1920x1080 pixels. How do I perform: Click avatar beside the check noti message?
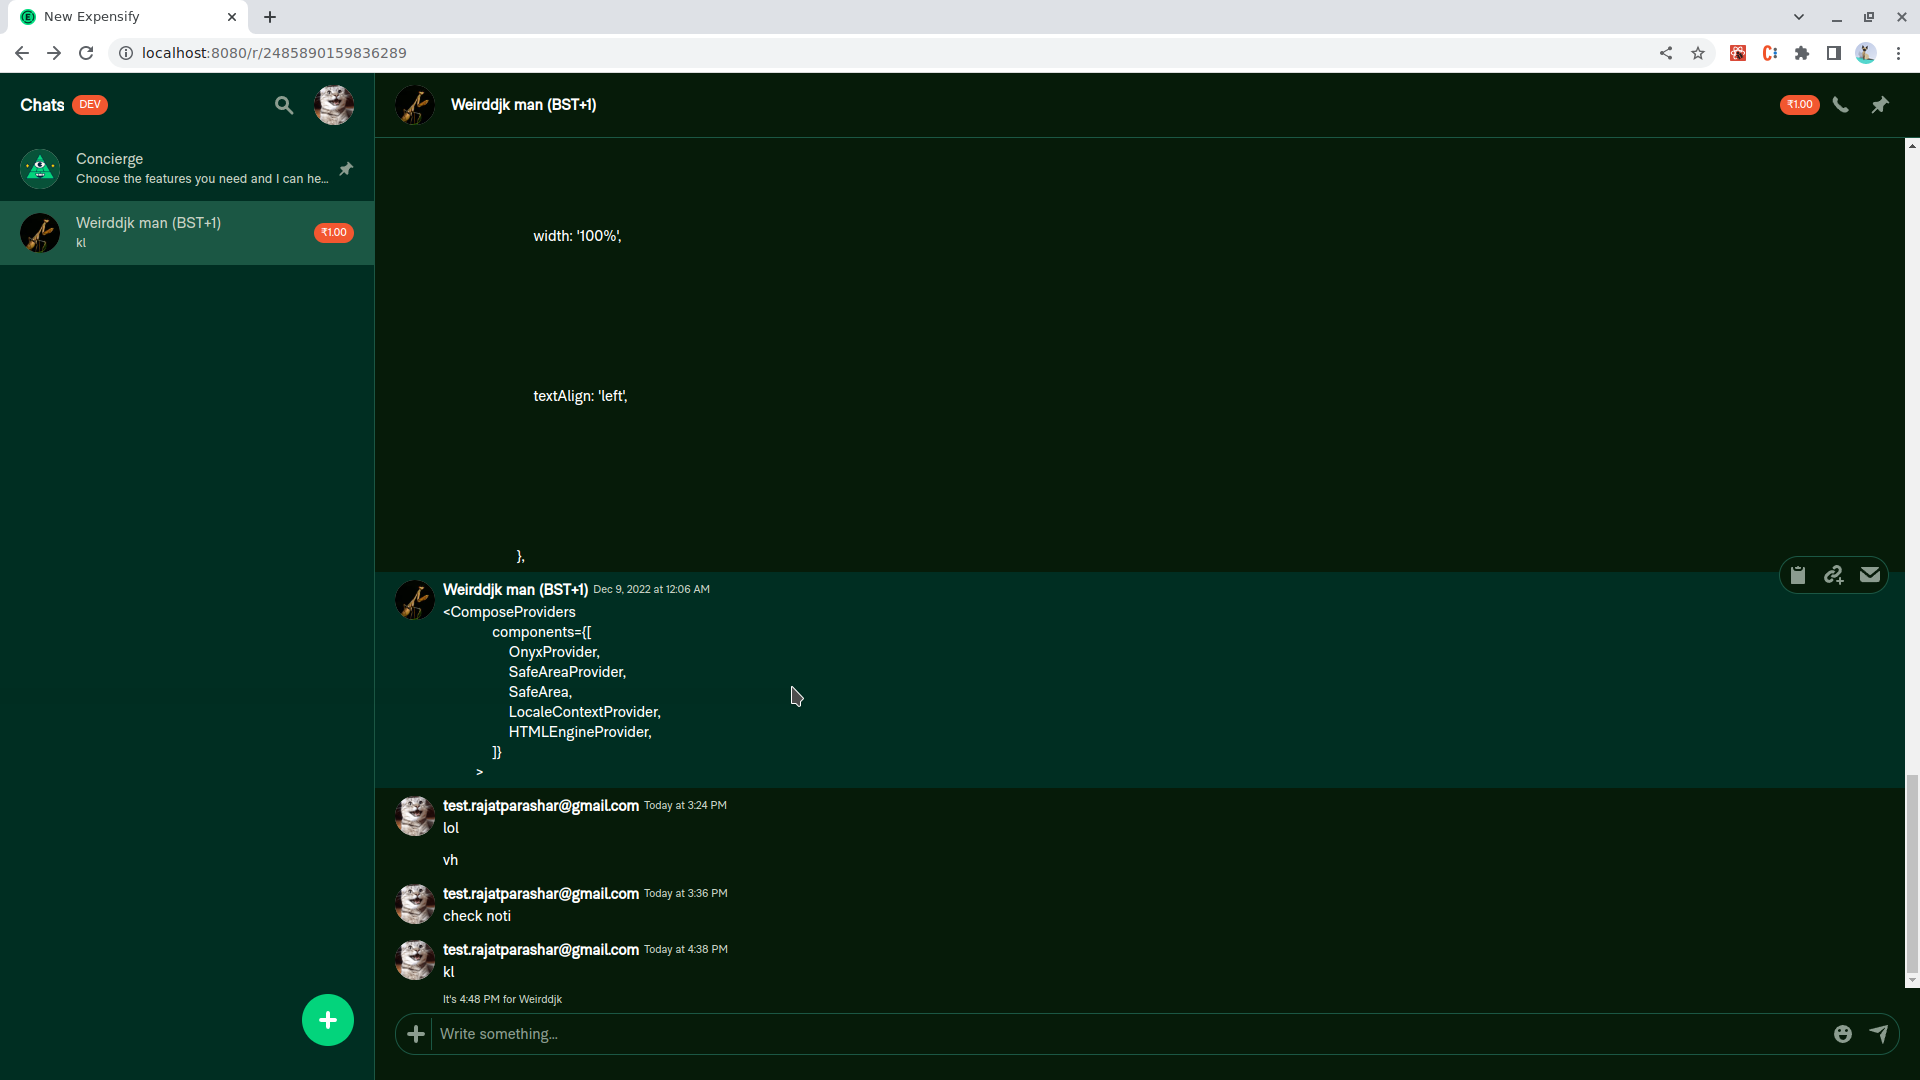(415, 904)
